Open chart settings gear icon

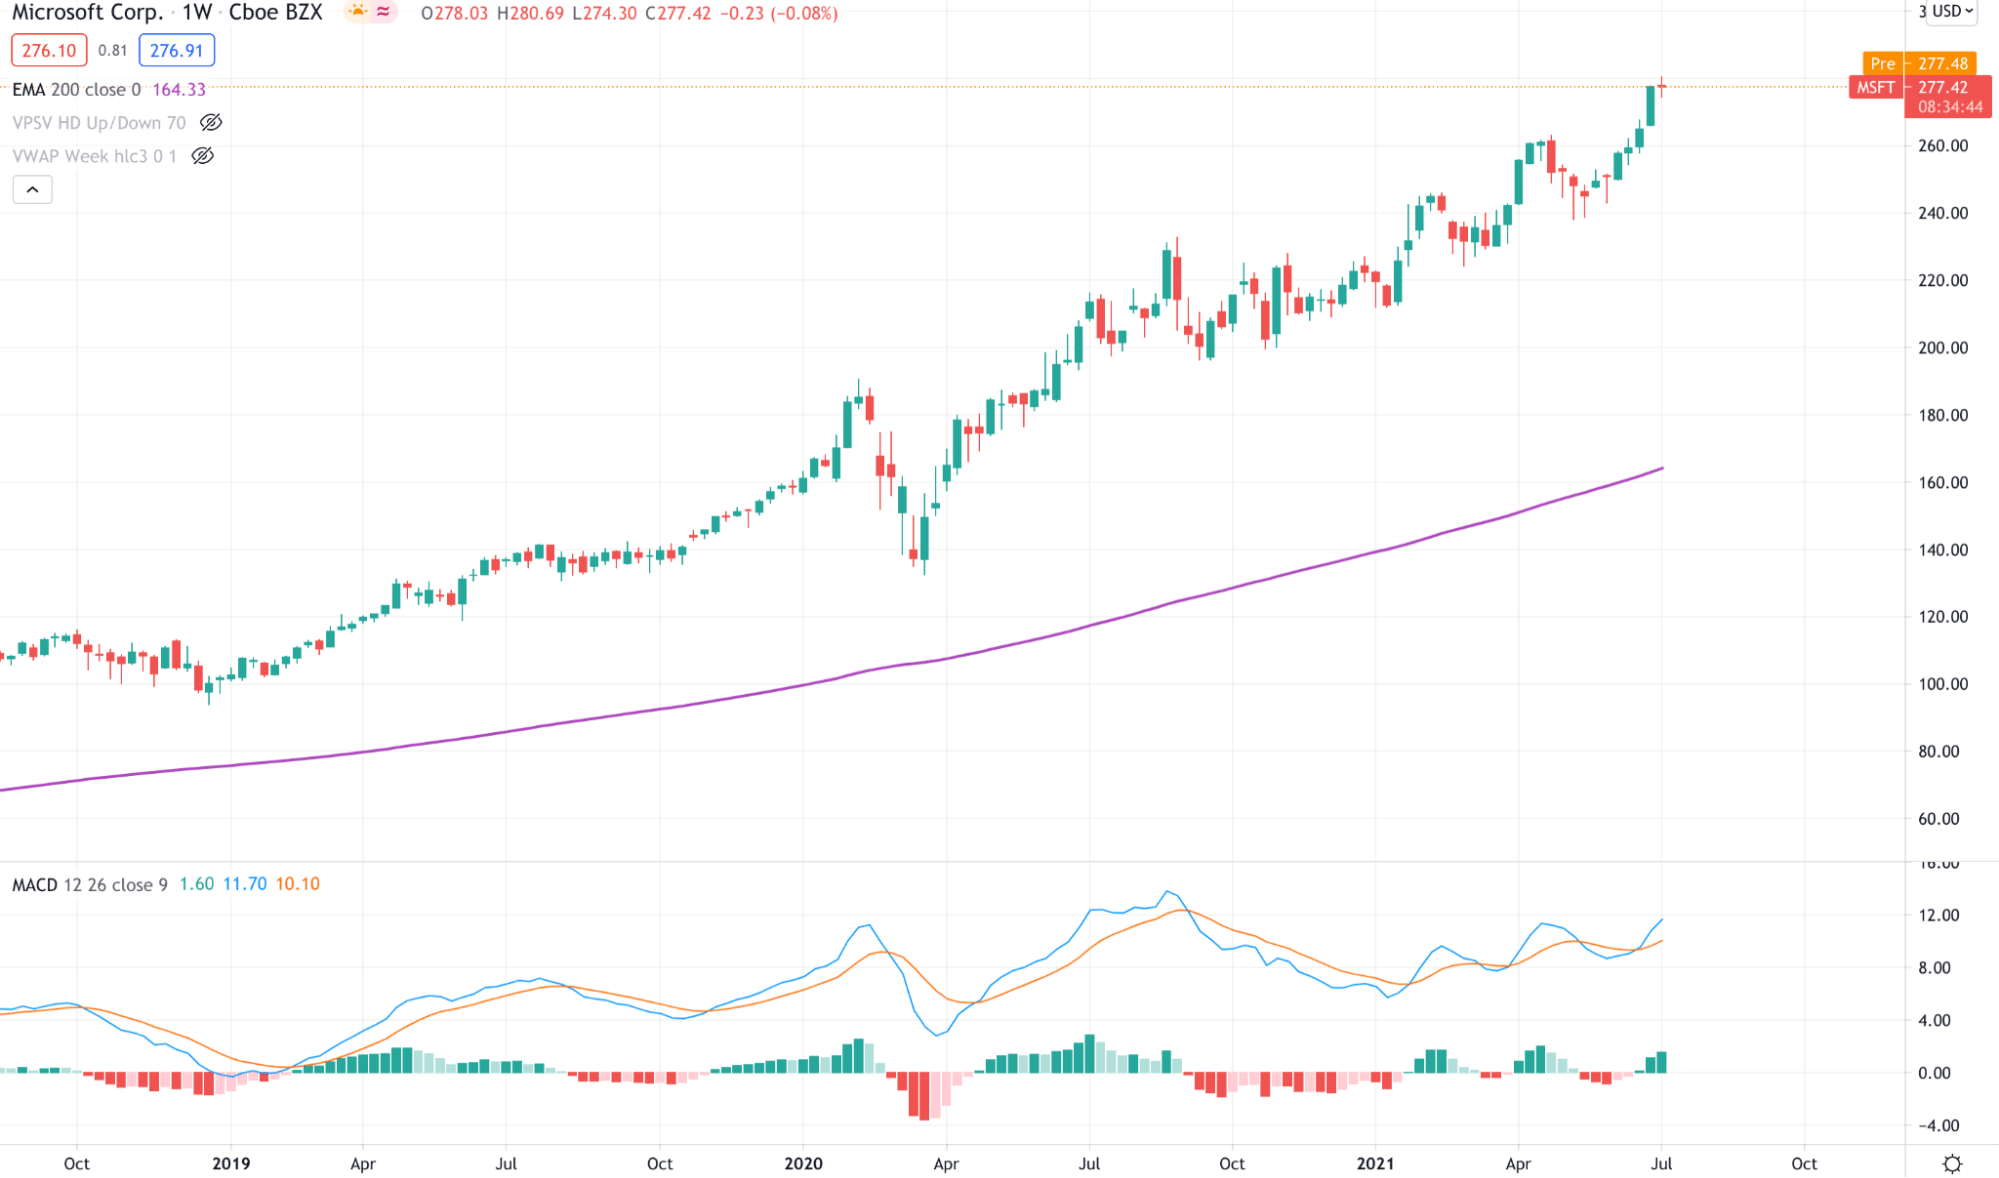pyautogui.click(x=1952, y=1163)
